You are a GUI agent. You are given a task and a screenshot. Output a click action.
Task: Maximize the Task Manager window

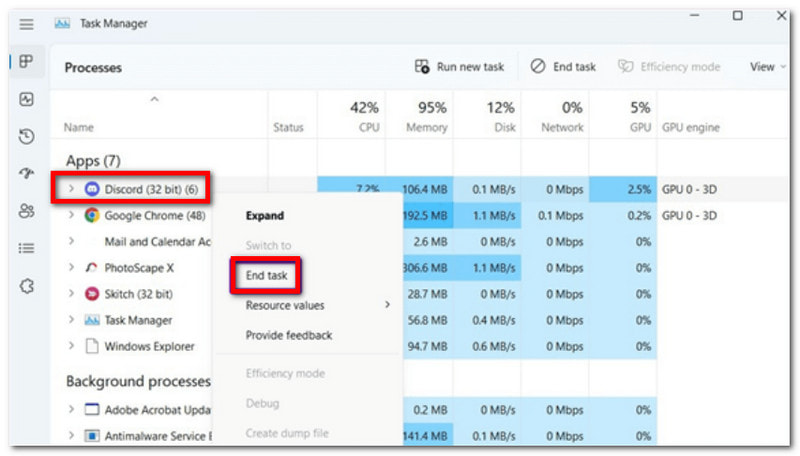point(738,16)
